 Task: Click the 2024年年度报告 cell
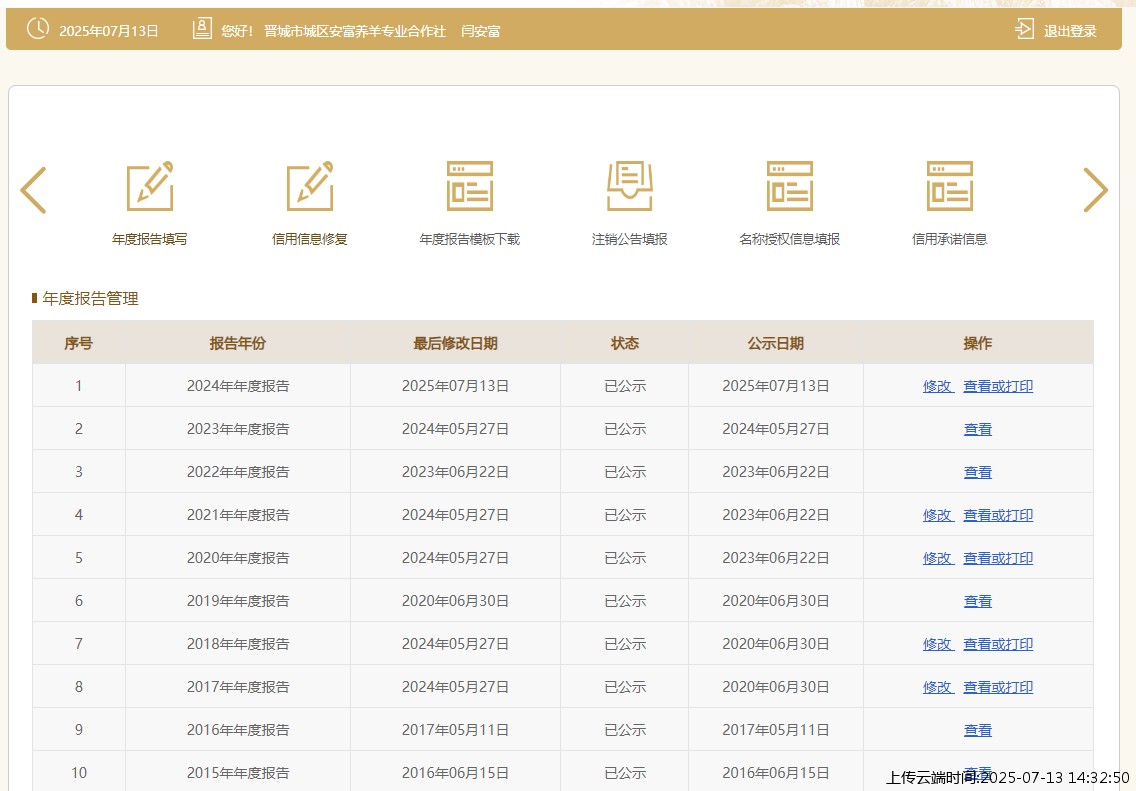click(238, 386)
